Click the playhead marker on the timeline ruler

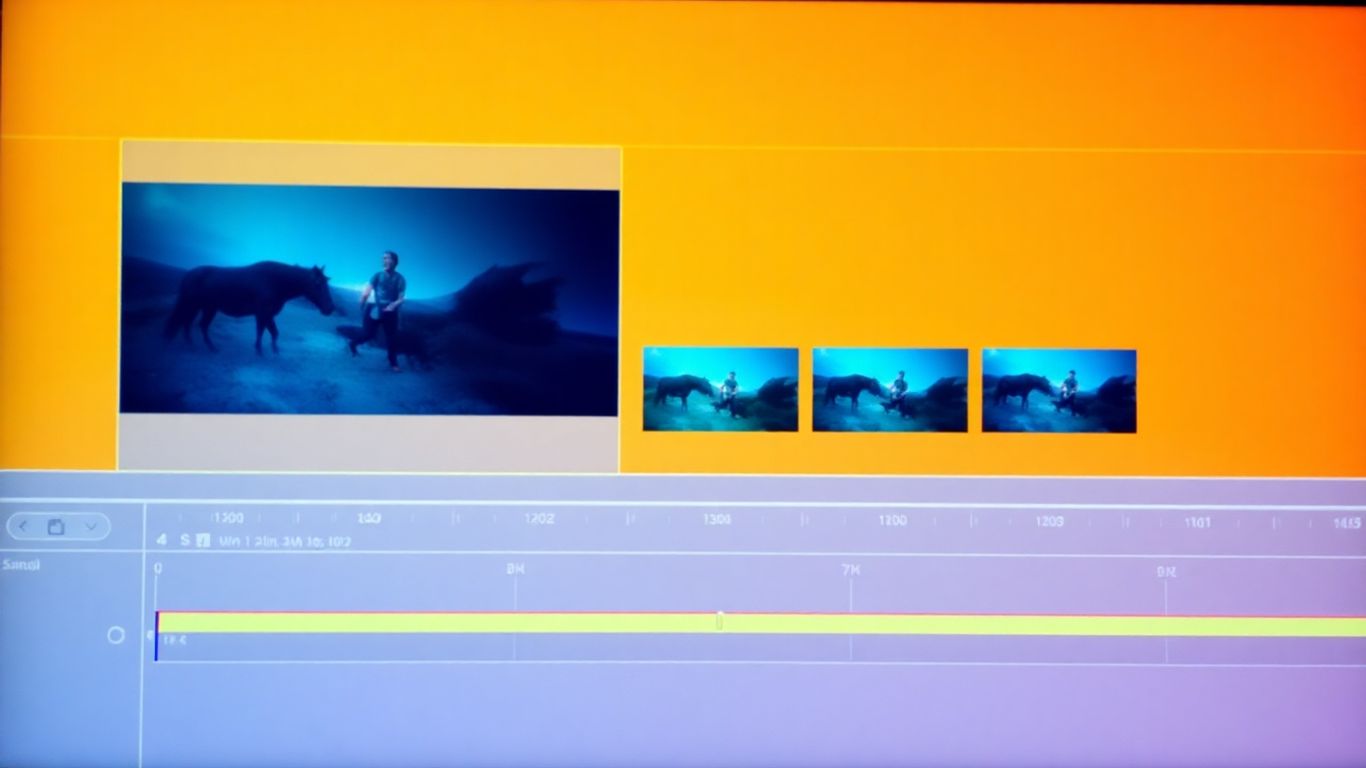[719, 618]
